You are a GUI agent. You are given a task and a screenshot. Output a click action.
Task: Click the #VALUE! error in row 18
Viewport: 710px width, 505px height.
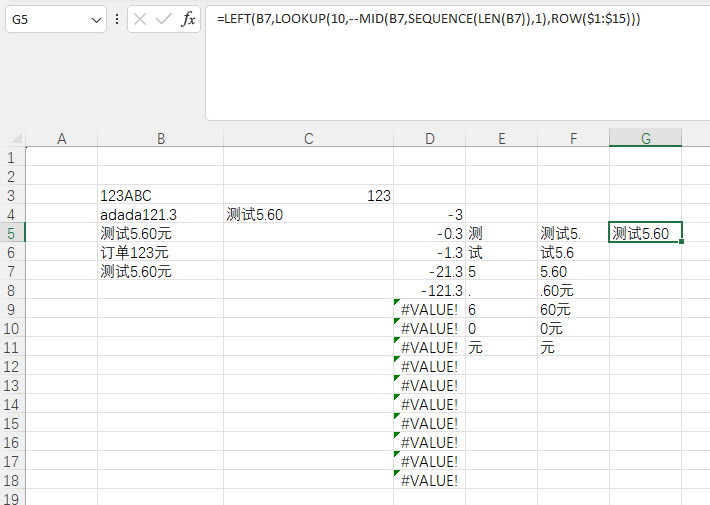(x=430, y=481)
